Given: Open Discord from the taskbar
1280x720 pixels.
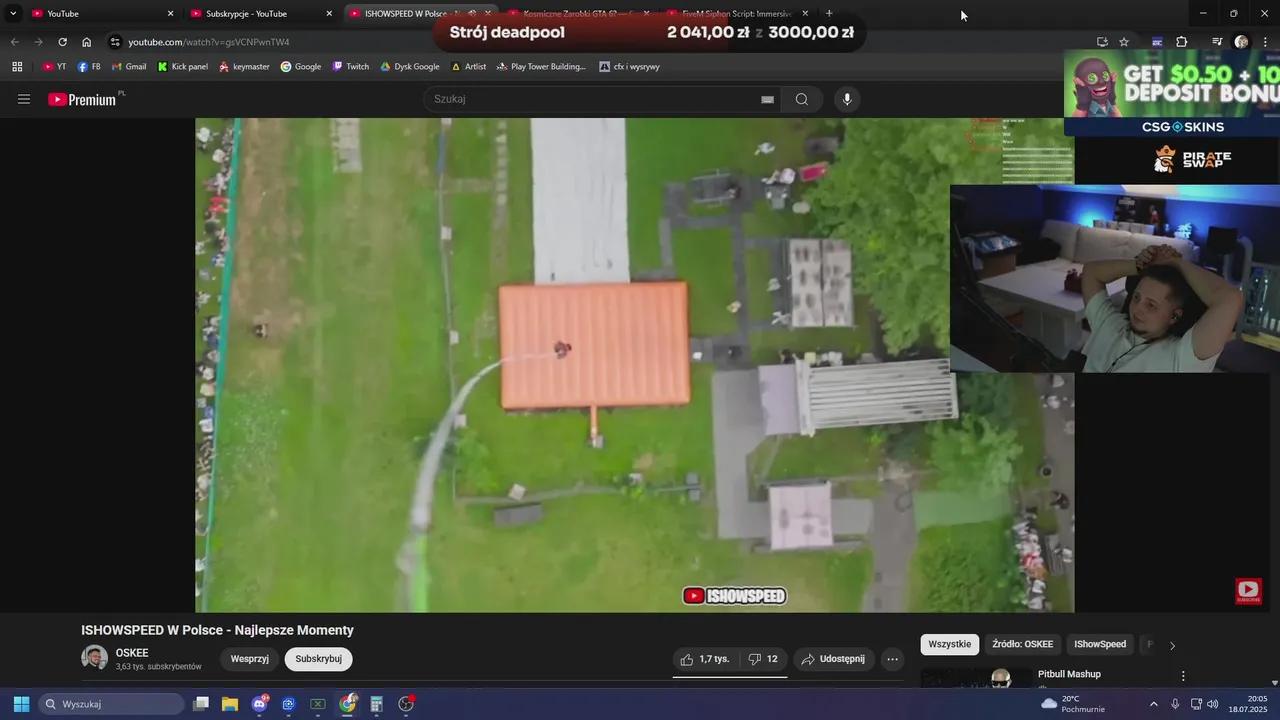Looking at the screenshot, I should pos(260,704).
